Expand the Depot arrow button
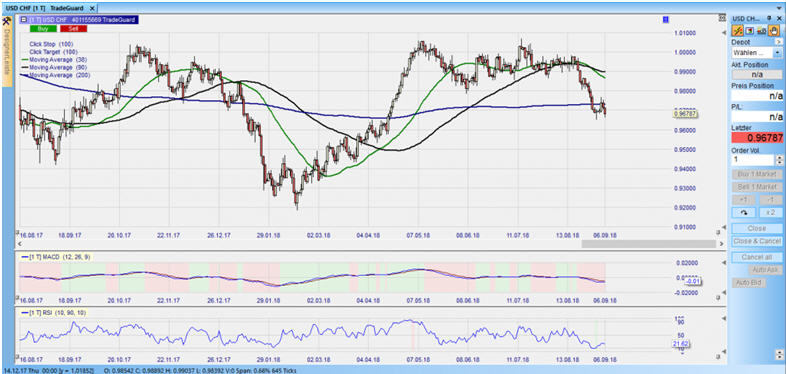The height and width of the screenshot is (374, 786). point(778,42)
